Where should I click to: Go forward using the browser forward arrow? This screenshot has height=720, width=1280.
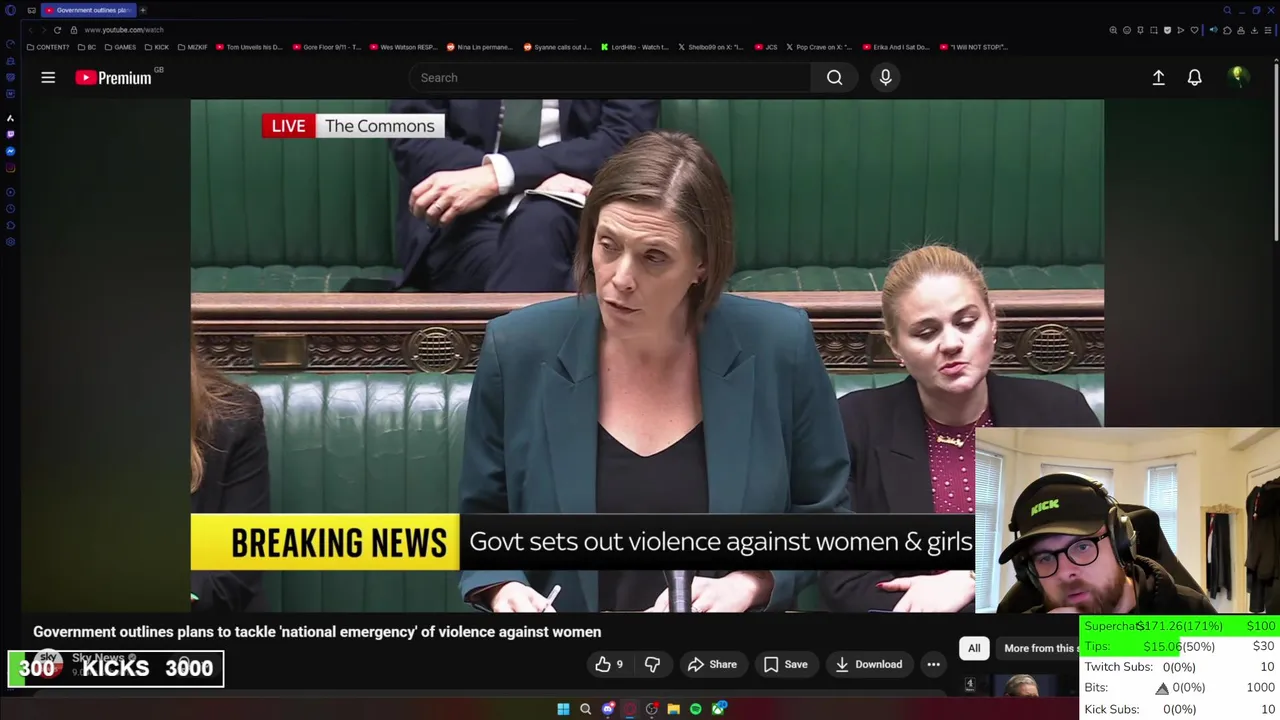[44, 30]
